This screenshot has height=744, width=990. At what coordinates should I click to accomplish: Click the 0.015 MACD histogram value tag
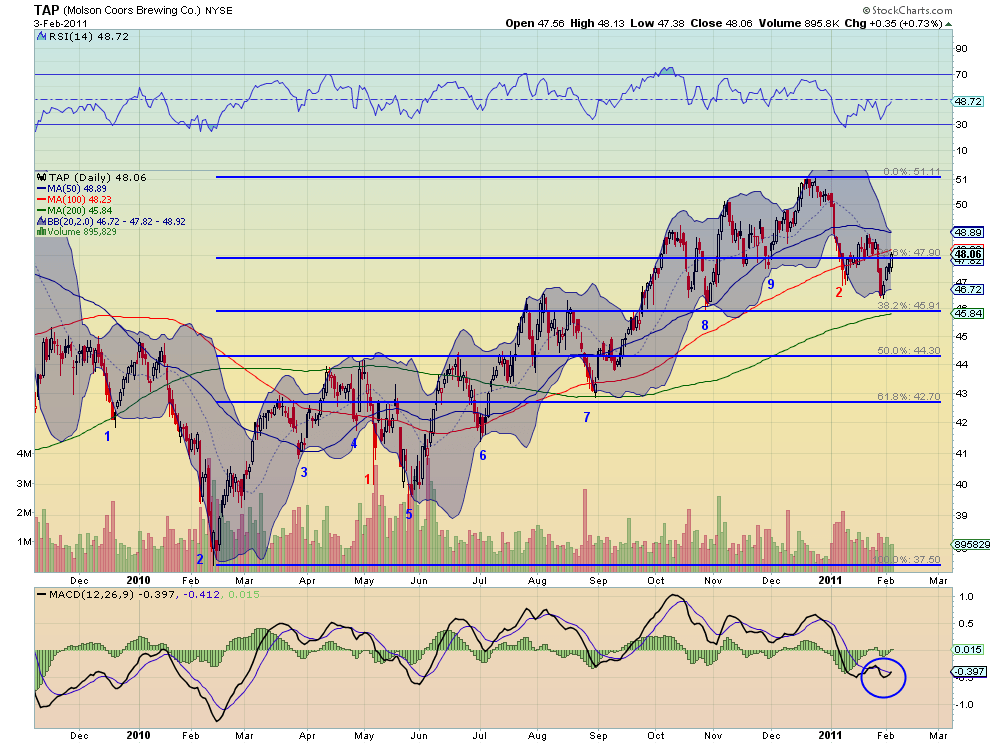968,649
